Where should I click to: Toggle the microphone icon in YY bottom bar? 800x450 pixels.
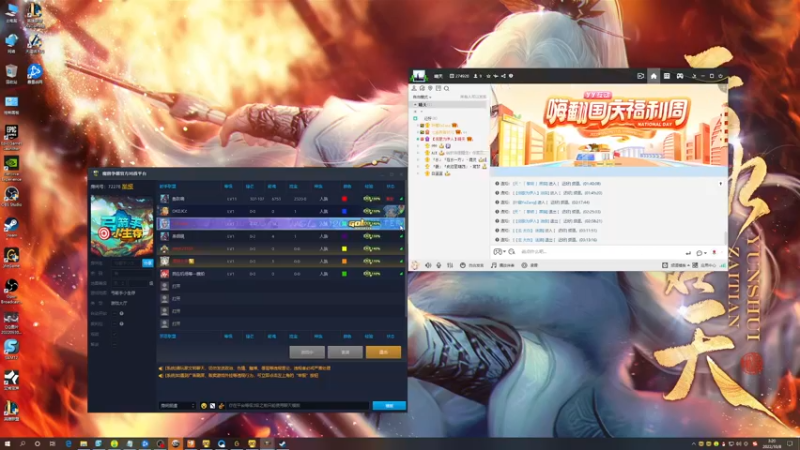(x=439, y=265)
